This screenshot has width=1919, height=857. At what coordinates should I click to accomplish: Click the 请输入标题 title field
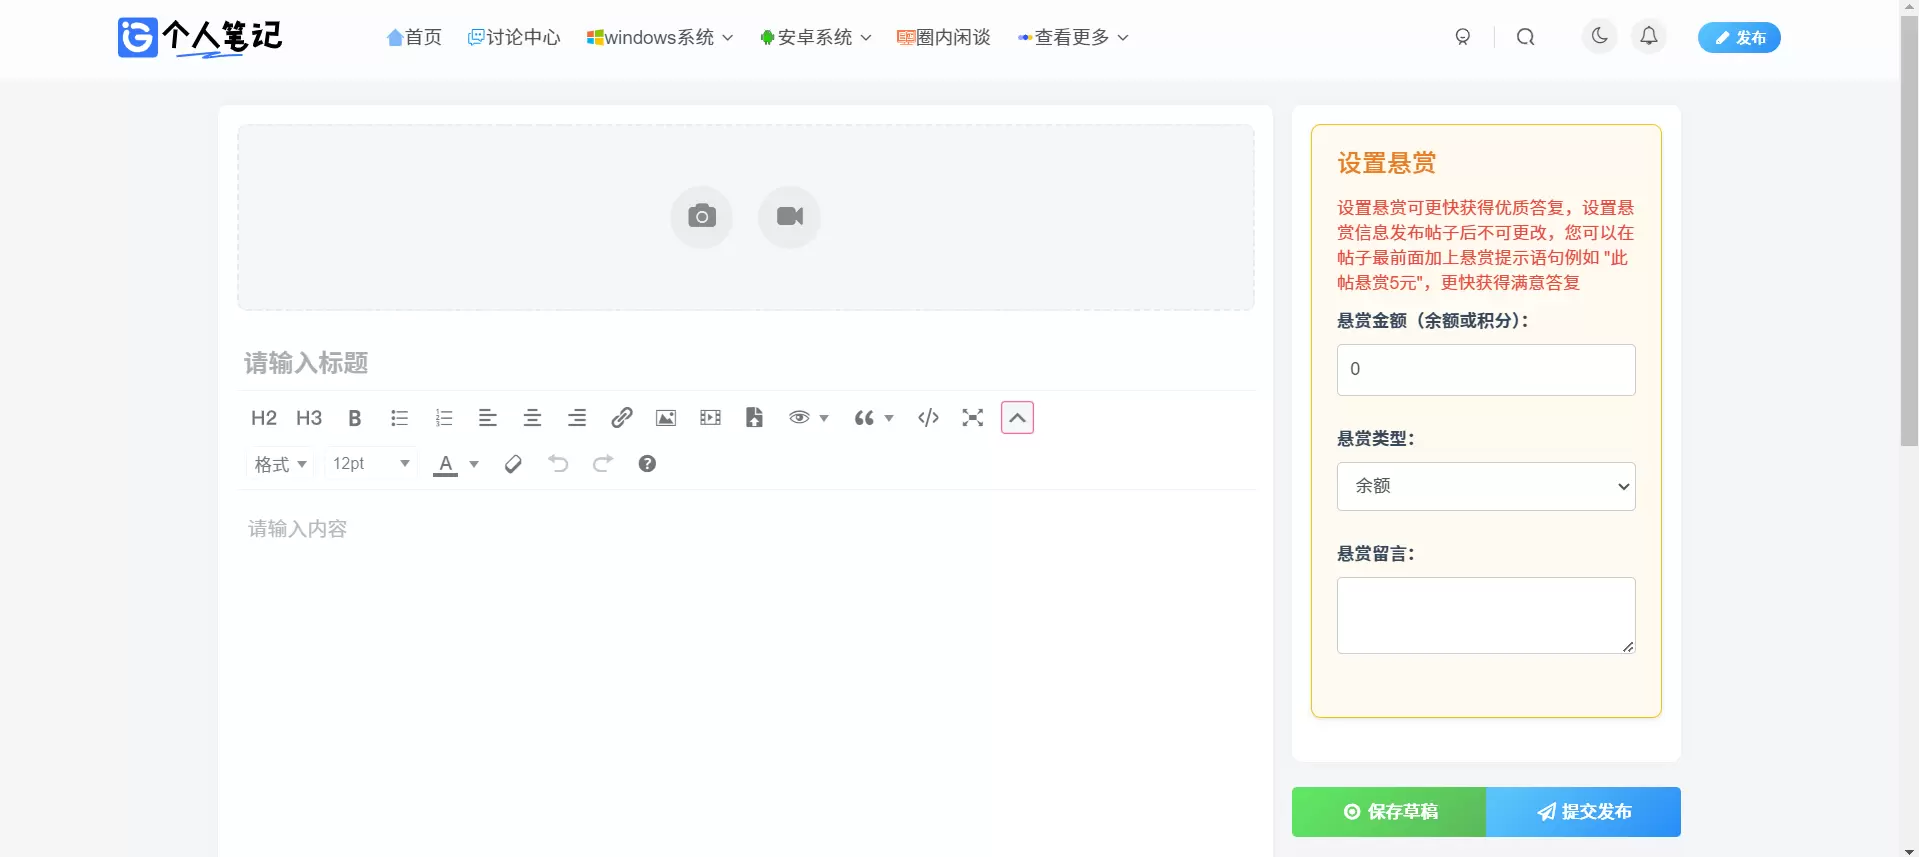(x=747, y=363)
